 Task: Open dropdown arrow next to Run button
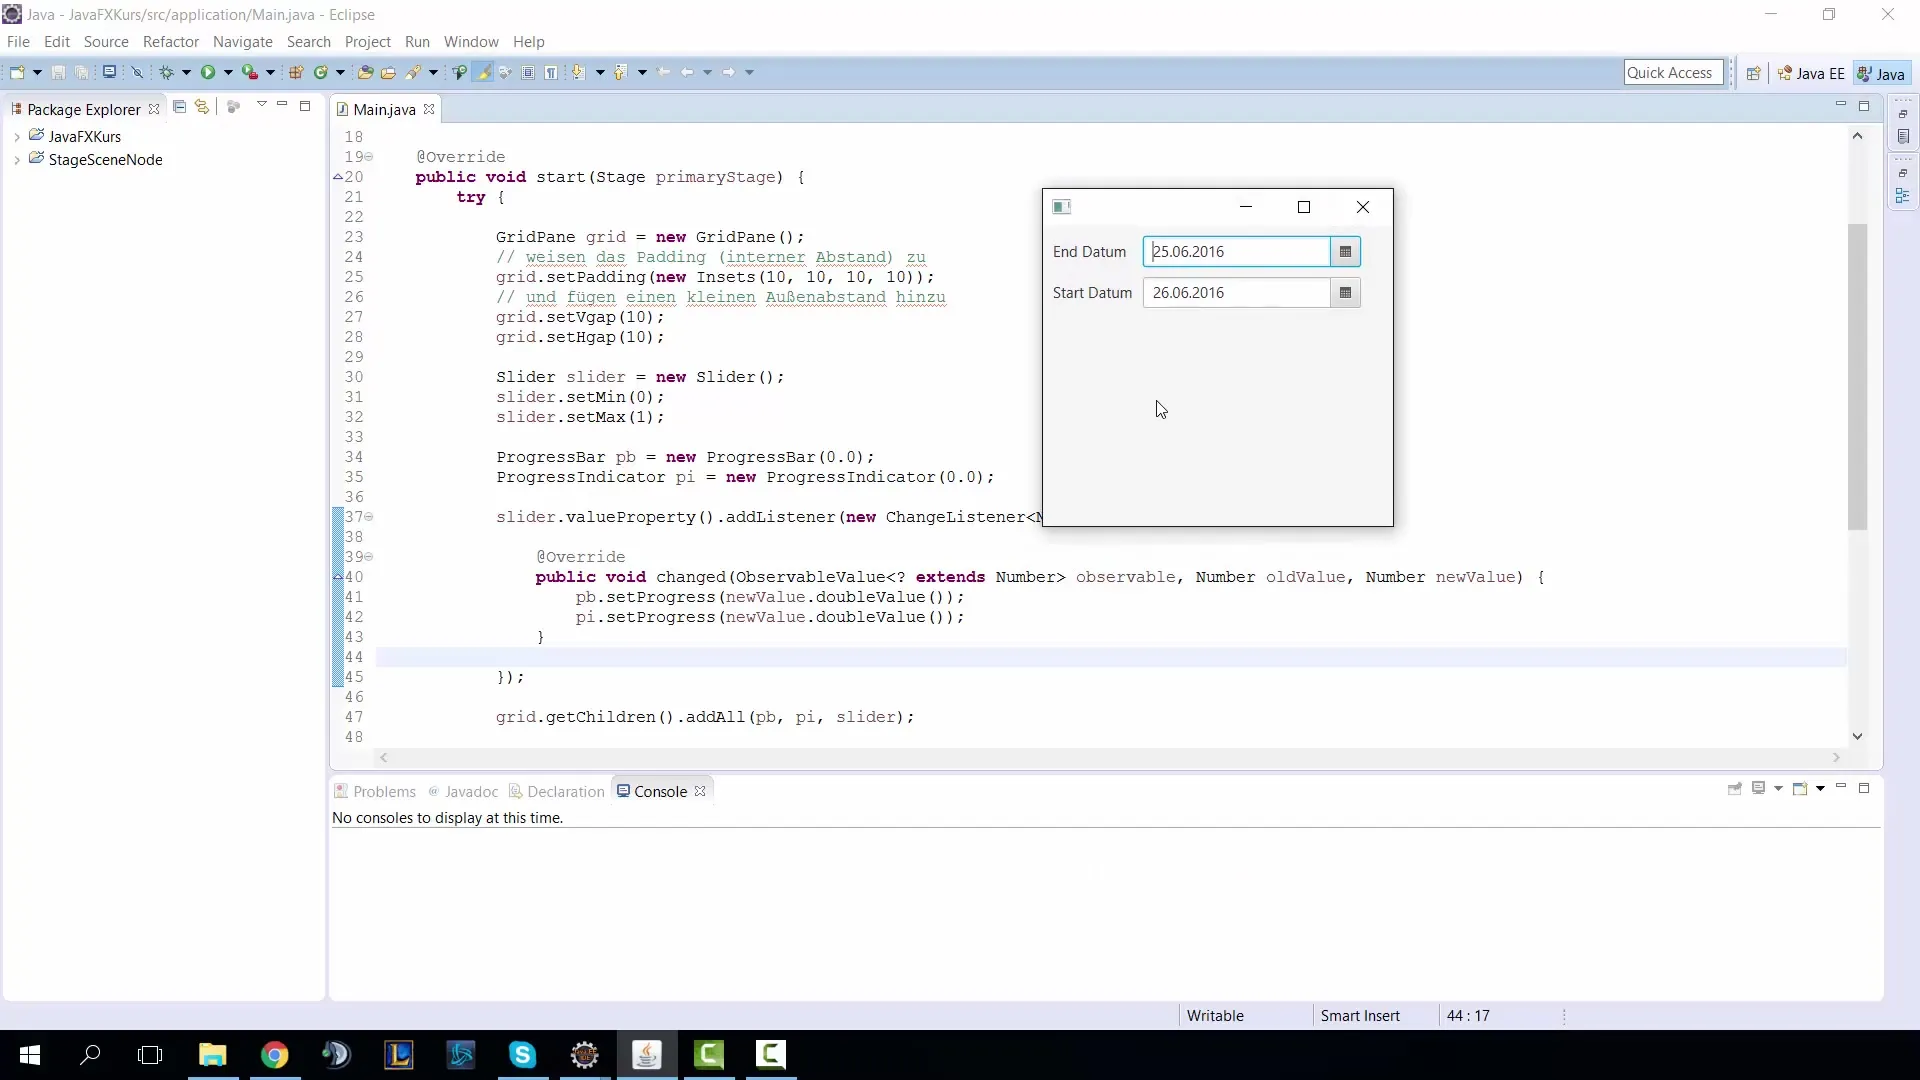[x=228, y=72]
